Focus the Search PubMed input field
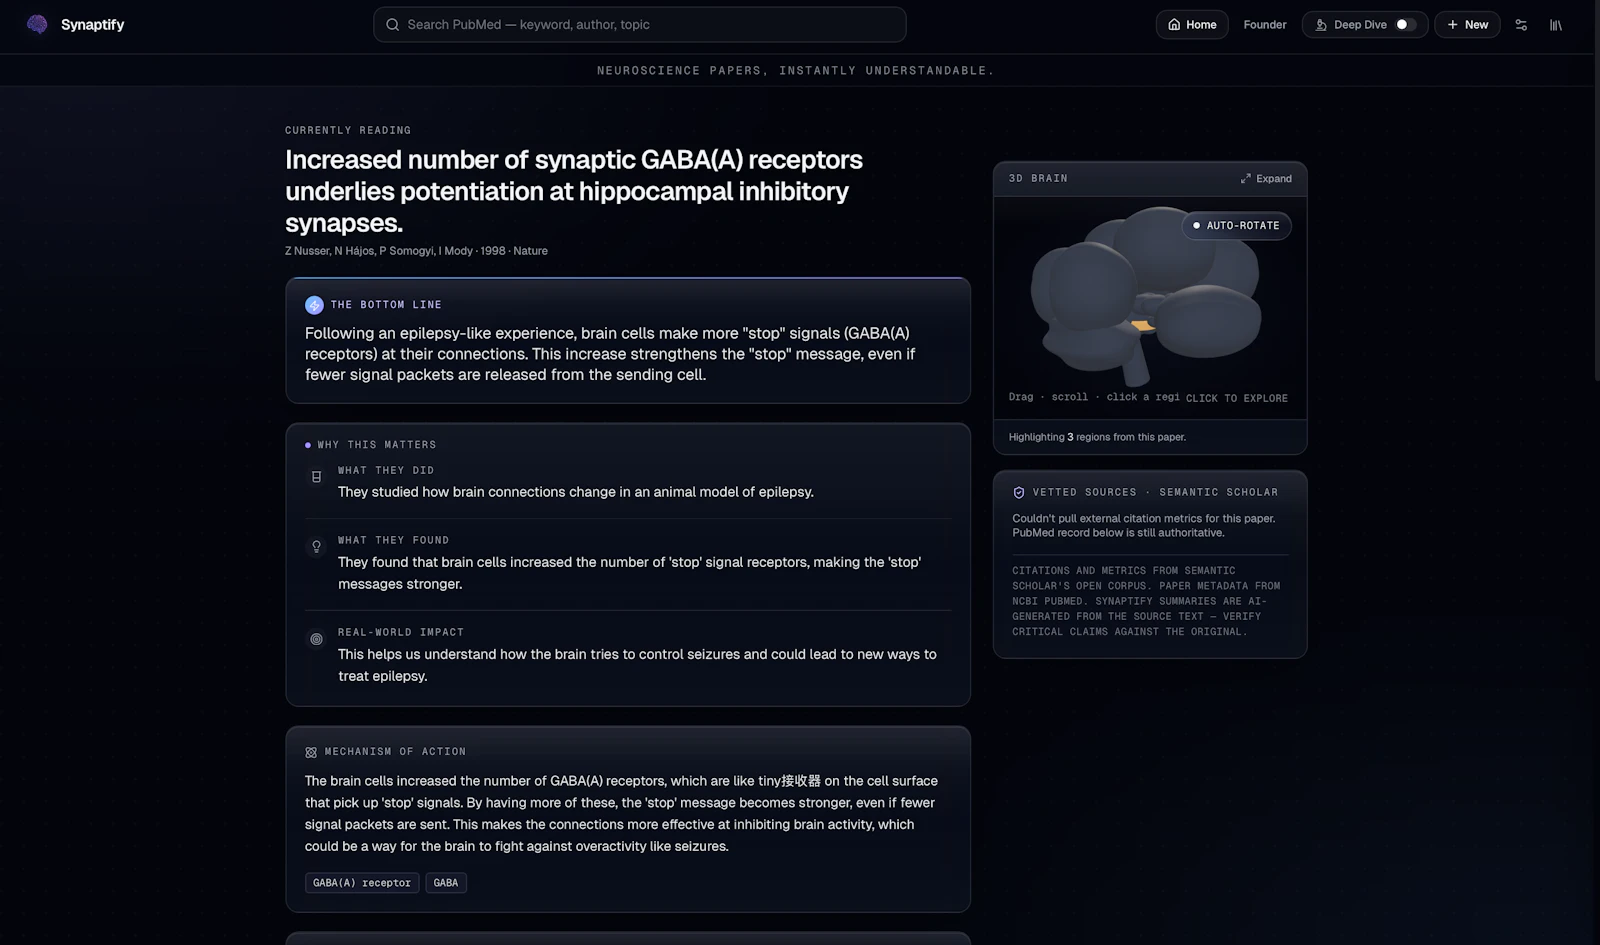Image resolution: width=1600 pixels, height=945 pixels. tap(640, 24)
